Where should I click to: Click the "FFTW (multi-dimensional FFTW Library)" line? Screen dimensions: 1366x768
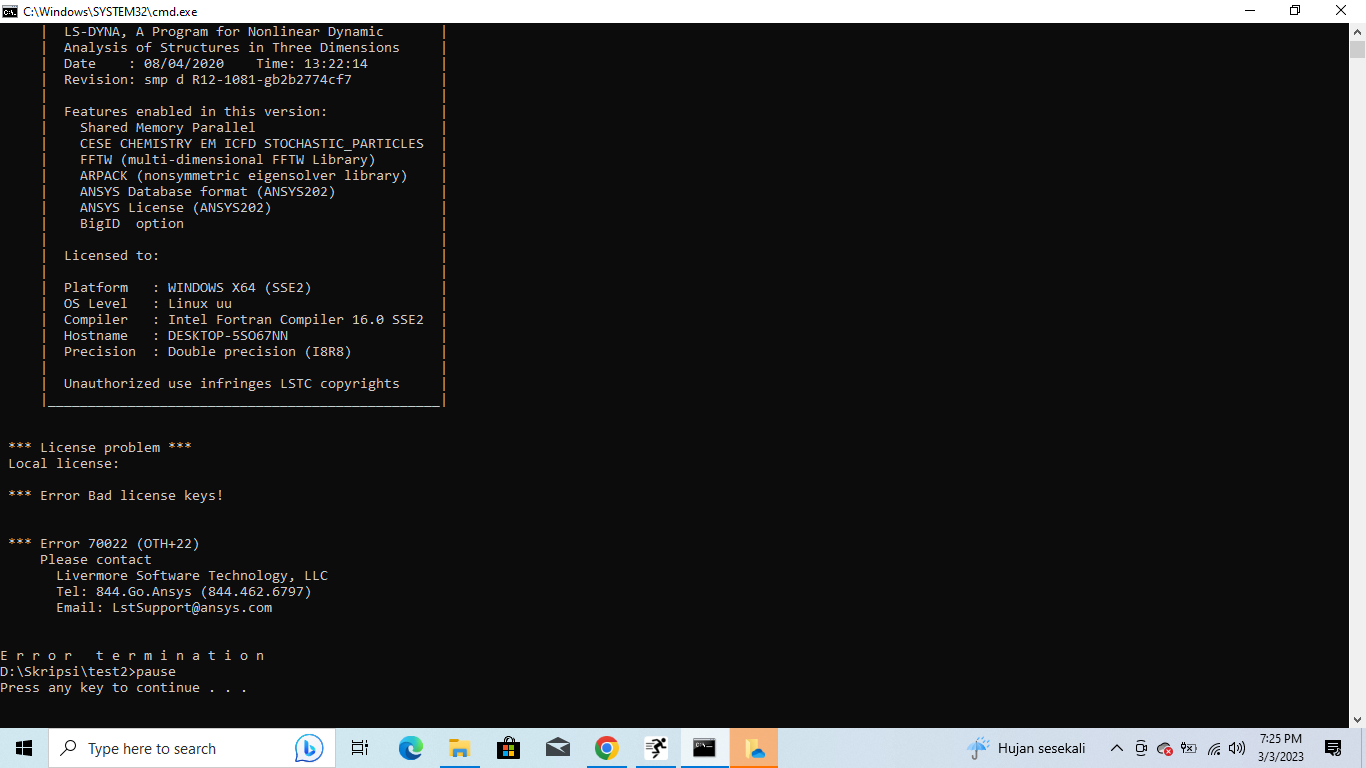228,159
